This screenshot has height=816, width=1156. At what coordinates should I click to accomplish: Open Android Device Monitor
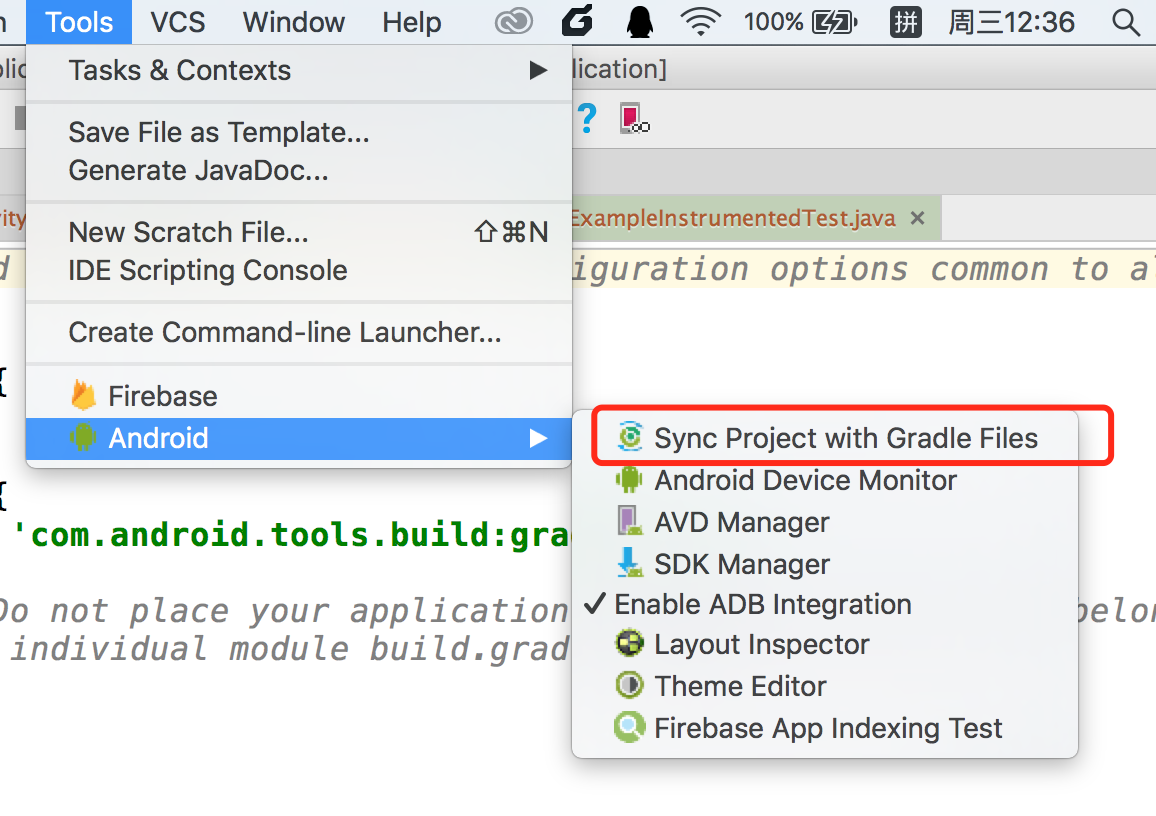click(825, 481)
